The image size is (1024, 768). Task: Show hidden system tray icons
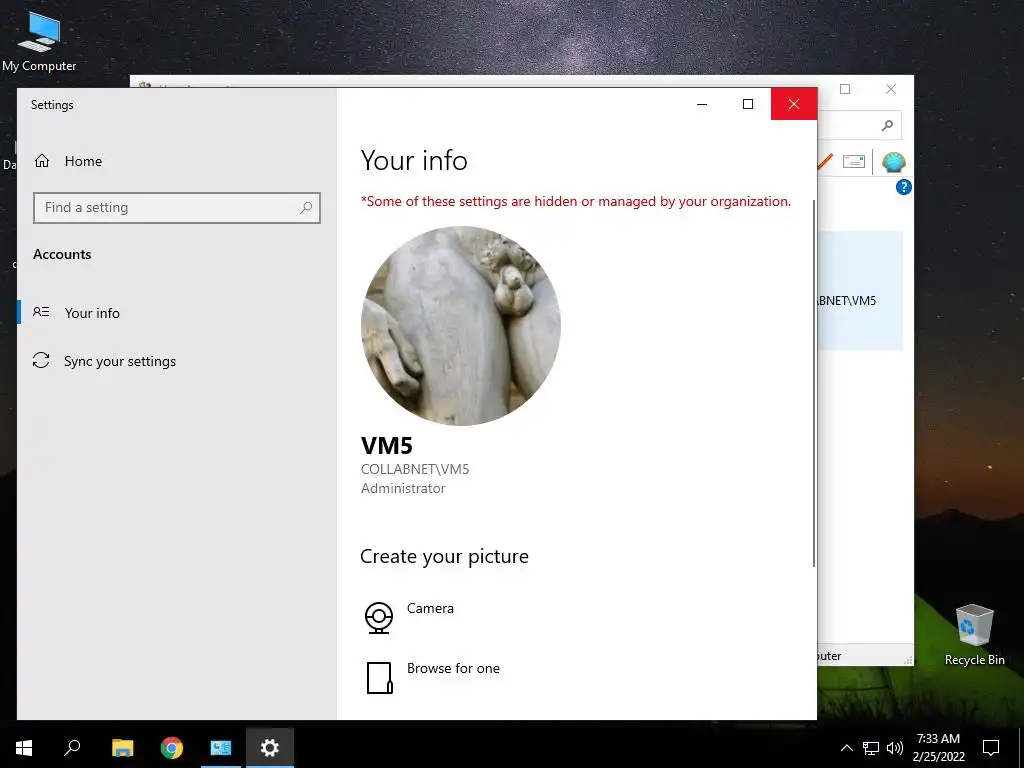846,748
